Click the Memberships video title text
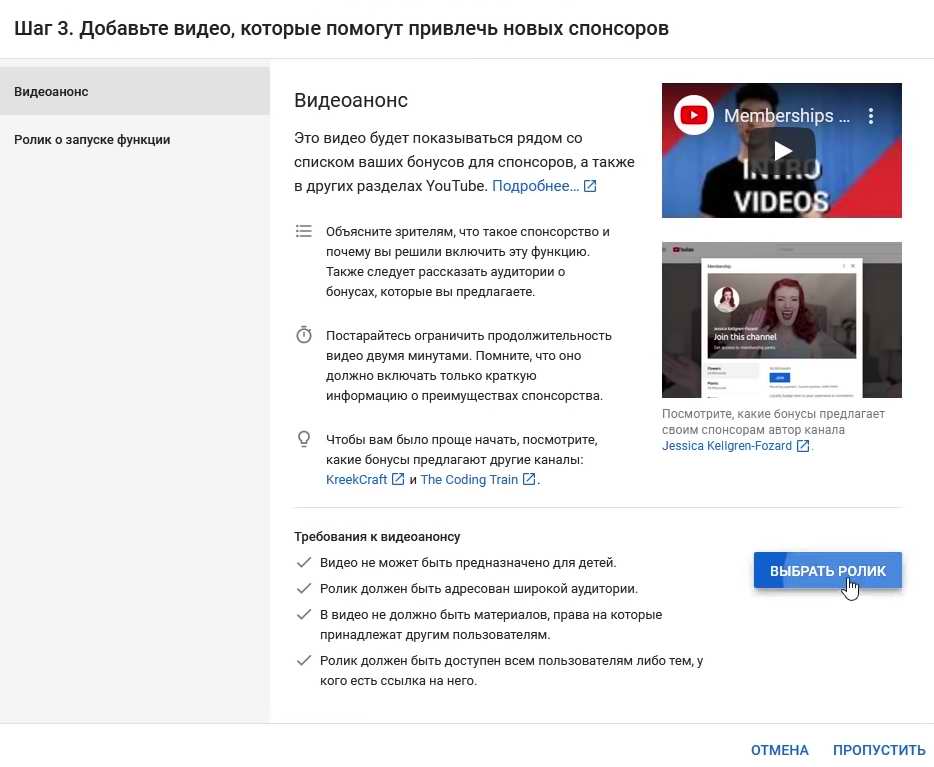This screenshot has width=934, height=767. 786,116
